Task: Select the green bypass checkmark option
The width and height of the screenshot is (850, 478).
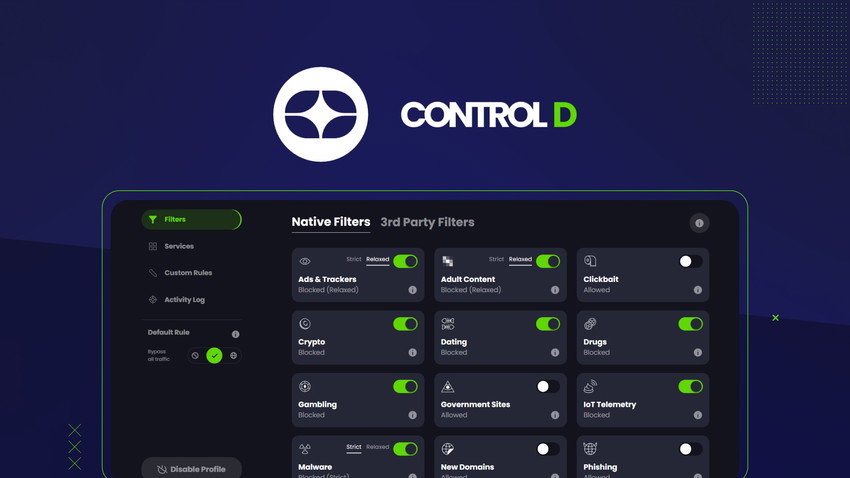Action: pos(214,356)
